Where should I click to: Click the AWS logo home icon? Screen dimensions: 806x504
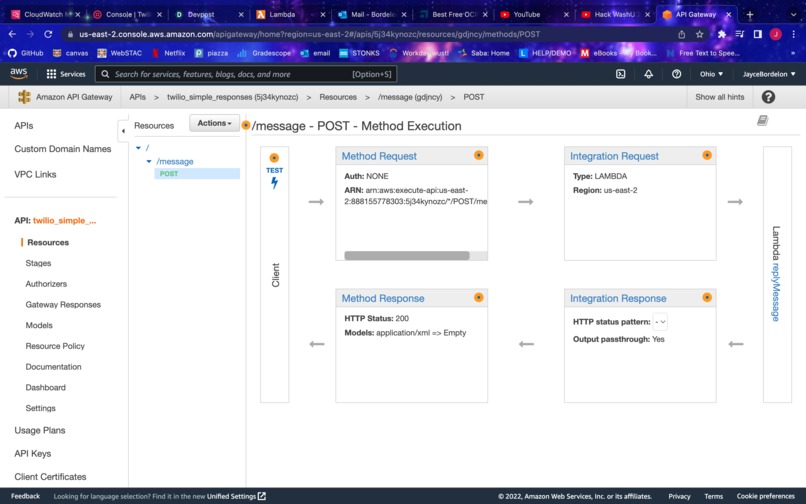pos(19,74)
